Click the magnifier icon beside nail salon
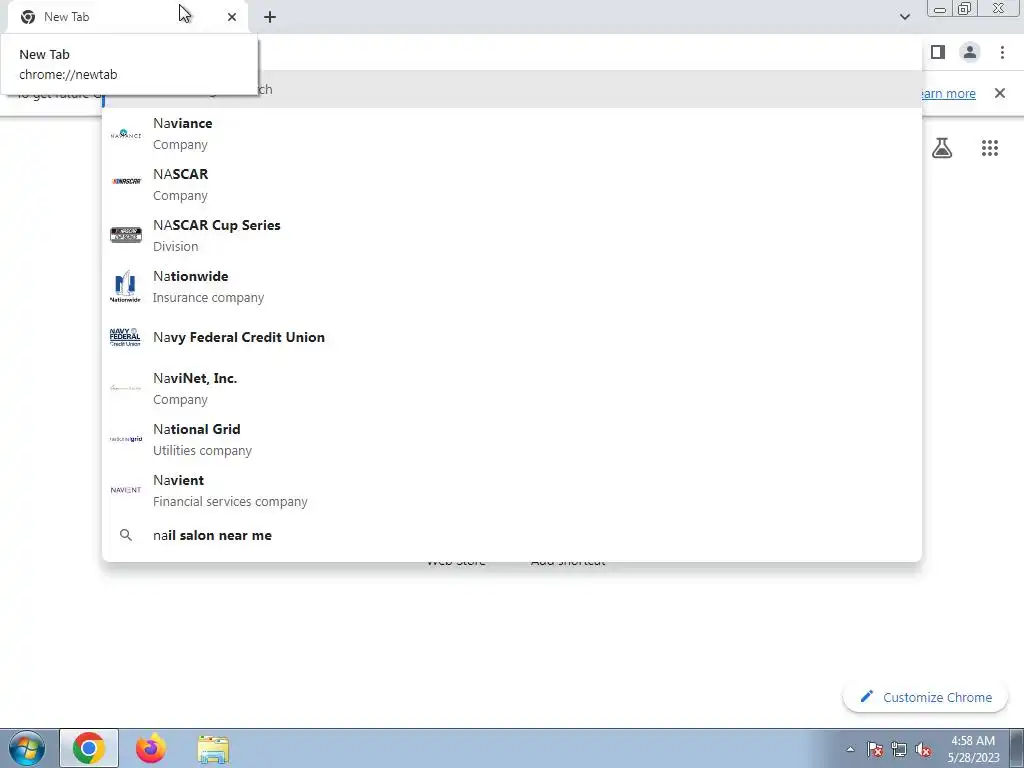This screenshot has height=768, width=1024. 126,536
